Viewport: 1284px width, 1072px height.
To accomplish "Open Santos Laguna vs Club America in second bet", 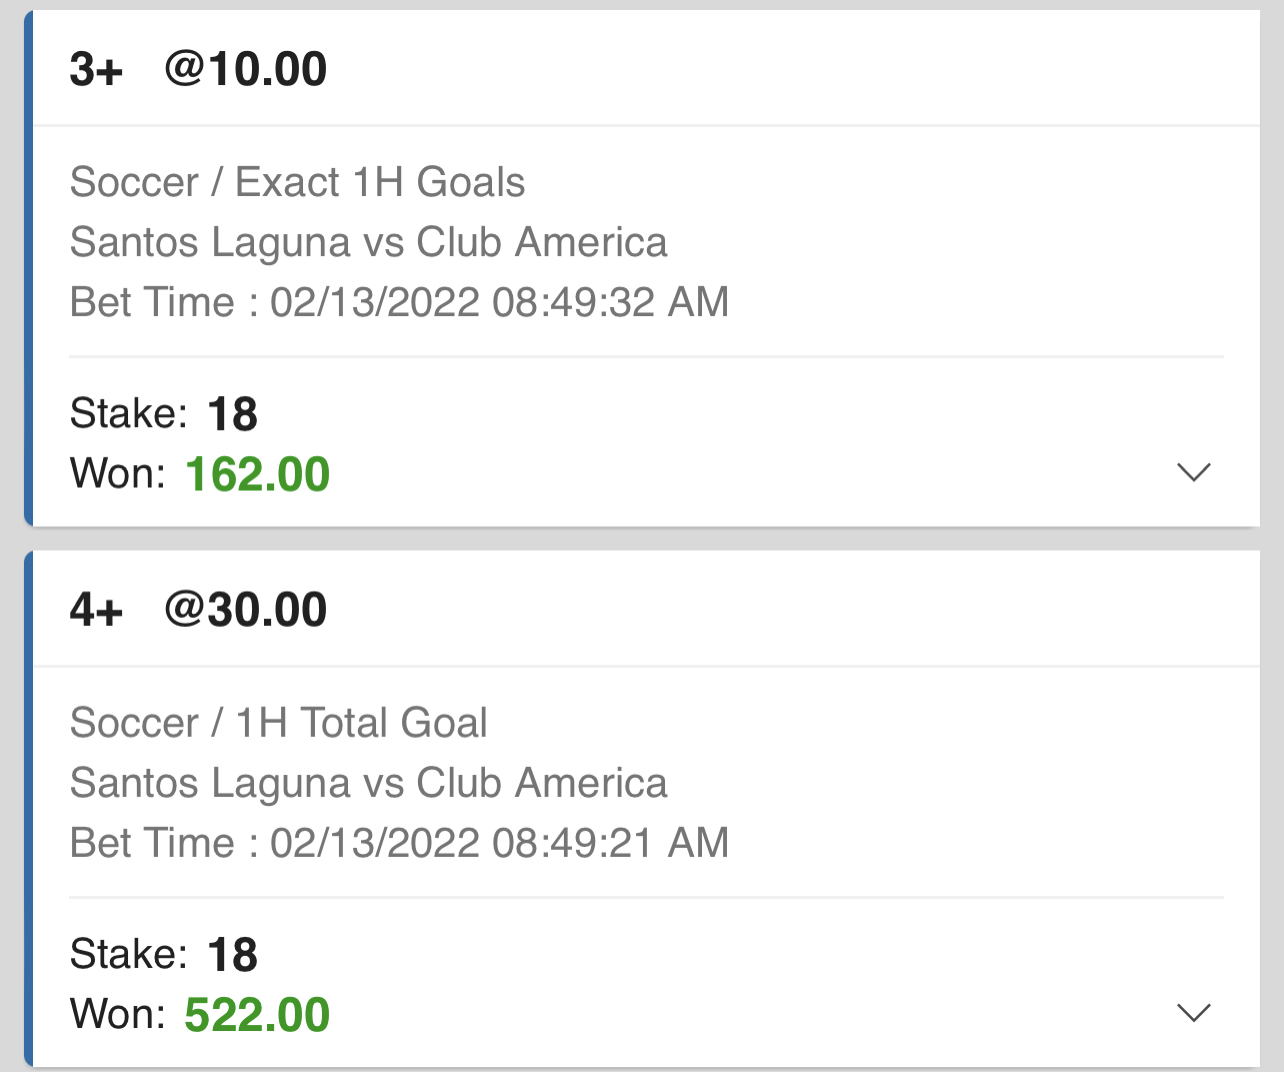I will (x=368, y=783).
